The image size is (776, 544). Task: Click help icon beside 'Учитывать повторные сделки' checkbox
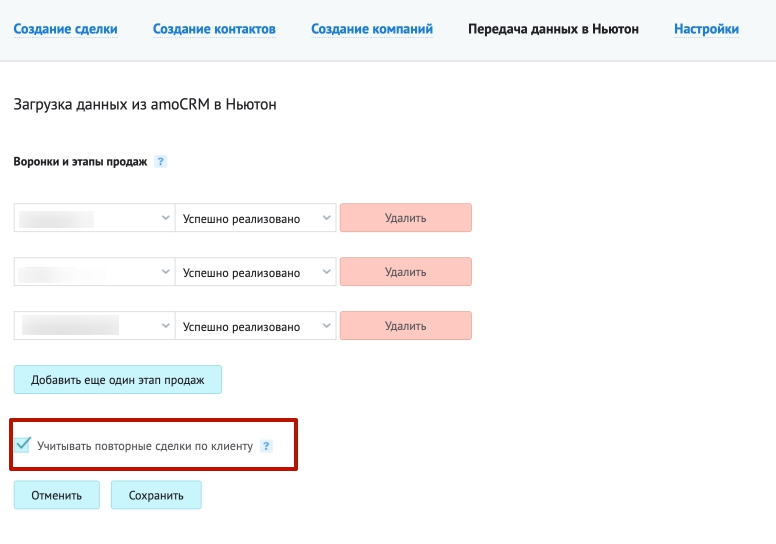pyautogui.click(x=266, y=446)
